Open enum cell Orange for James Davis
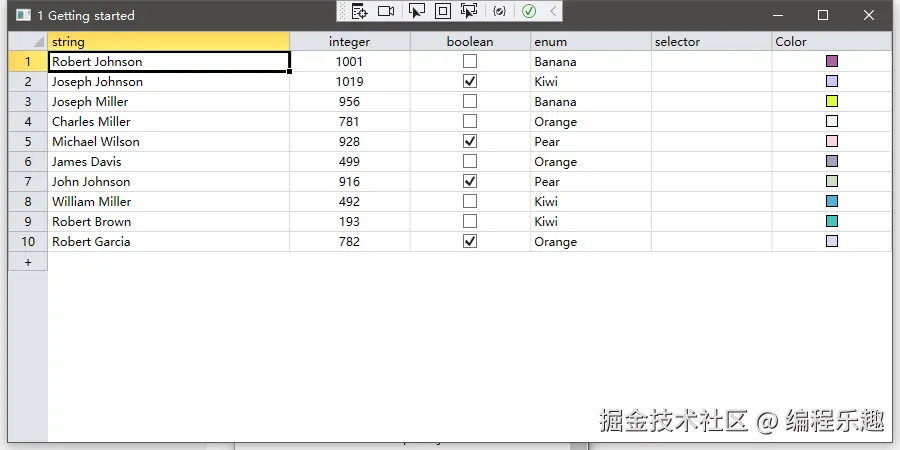Image resolution: width=900 pixels, height=450 pixels. (x=591, y=161)
